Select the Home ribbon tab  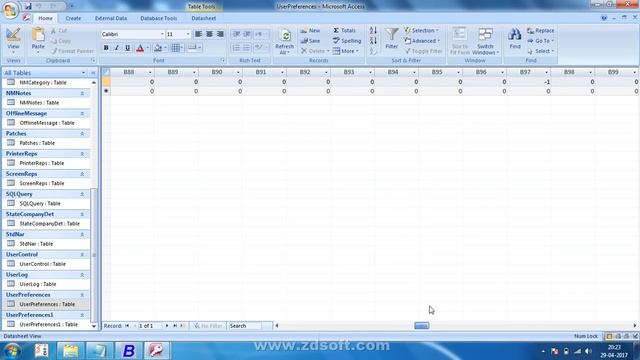45,18
